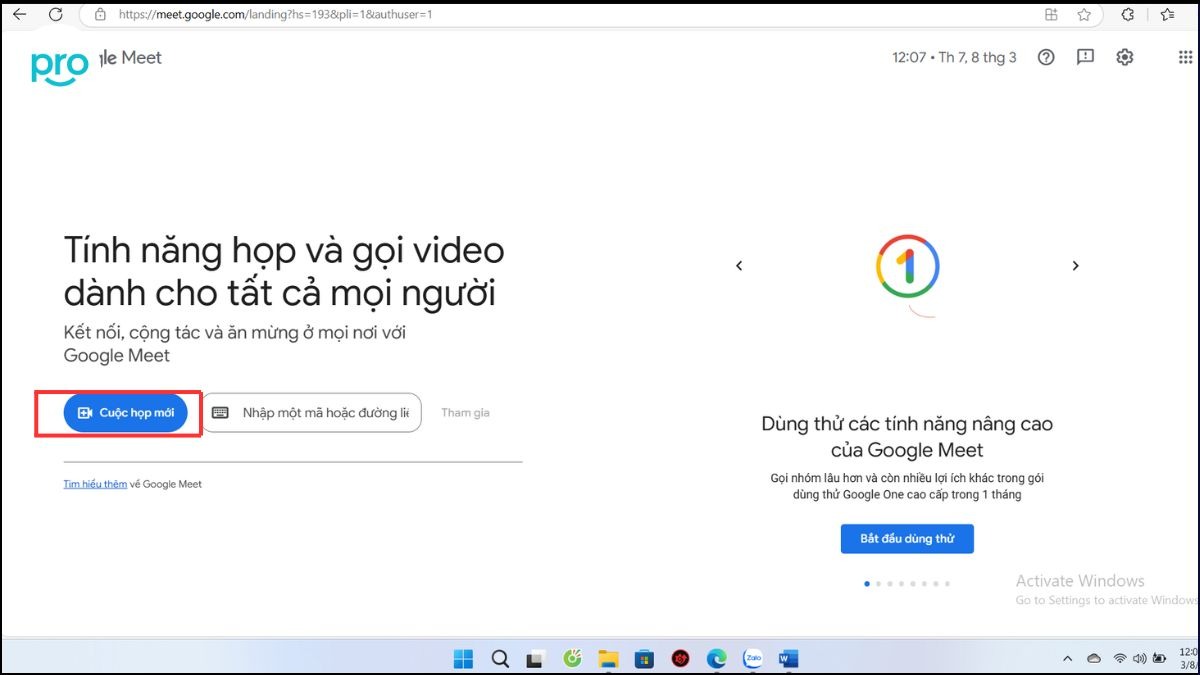This screenshot has height=675, width=1200.
Task: Click the heading 'Dùng thử các tính năng nâng cao'
Action: (907, 424)
